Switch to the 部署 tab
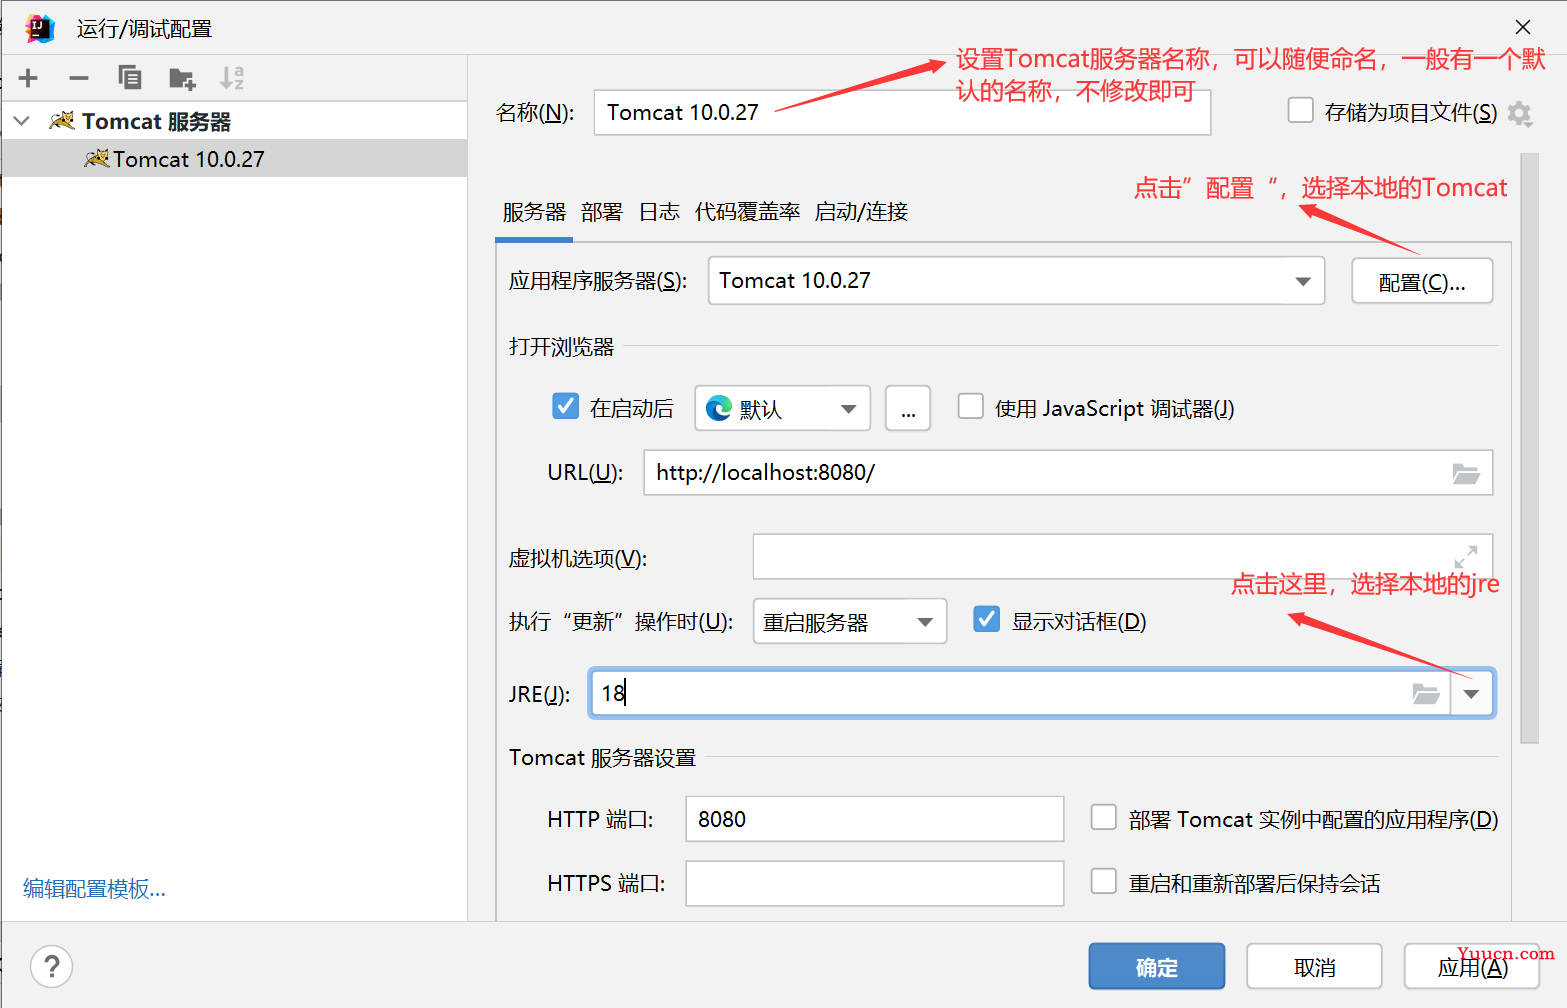Image resolution: width=1567 pixels, height=1008 pixels. pyautogui.click(x=602, y=212)
